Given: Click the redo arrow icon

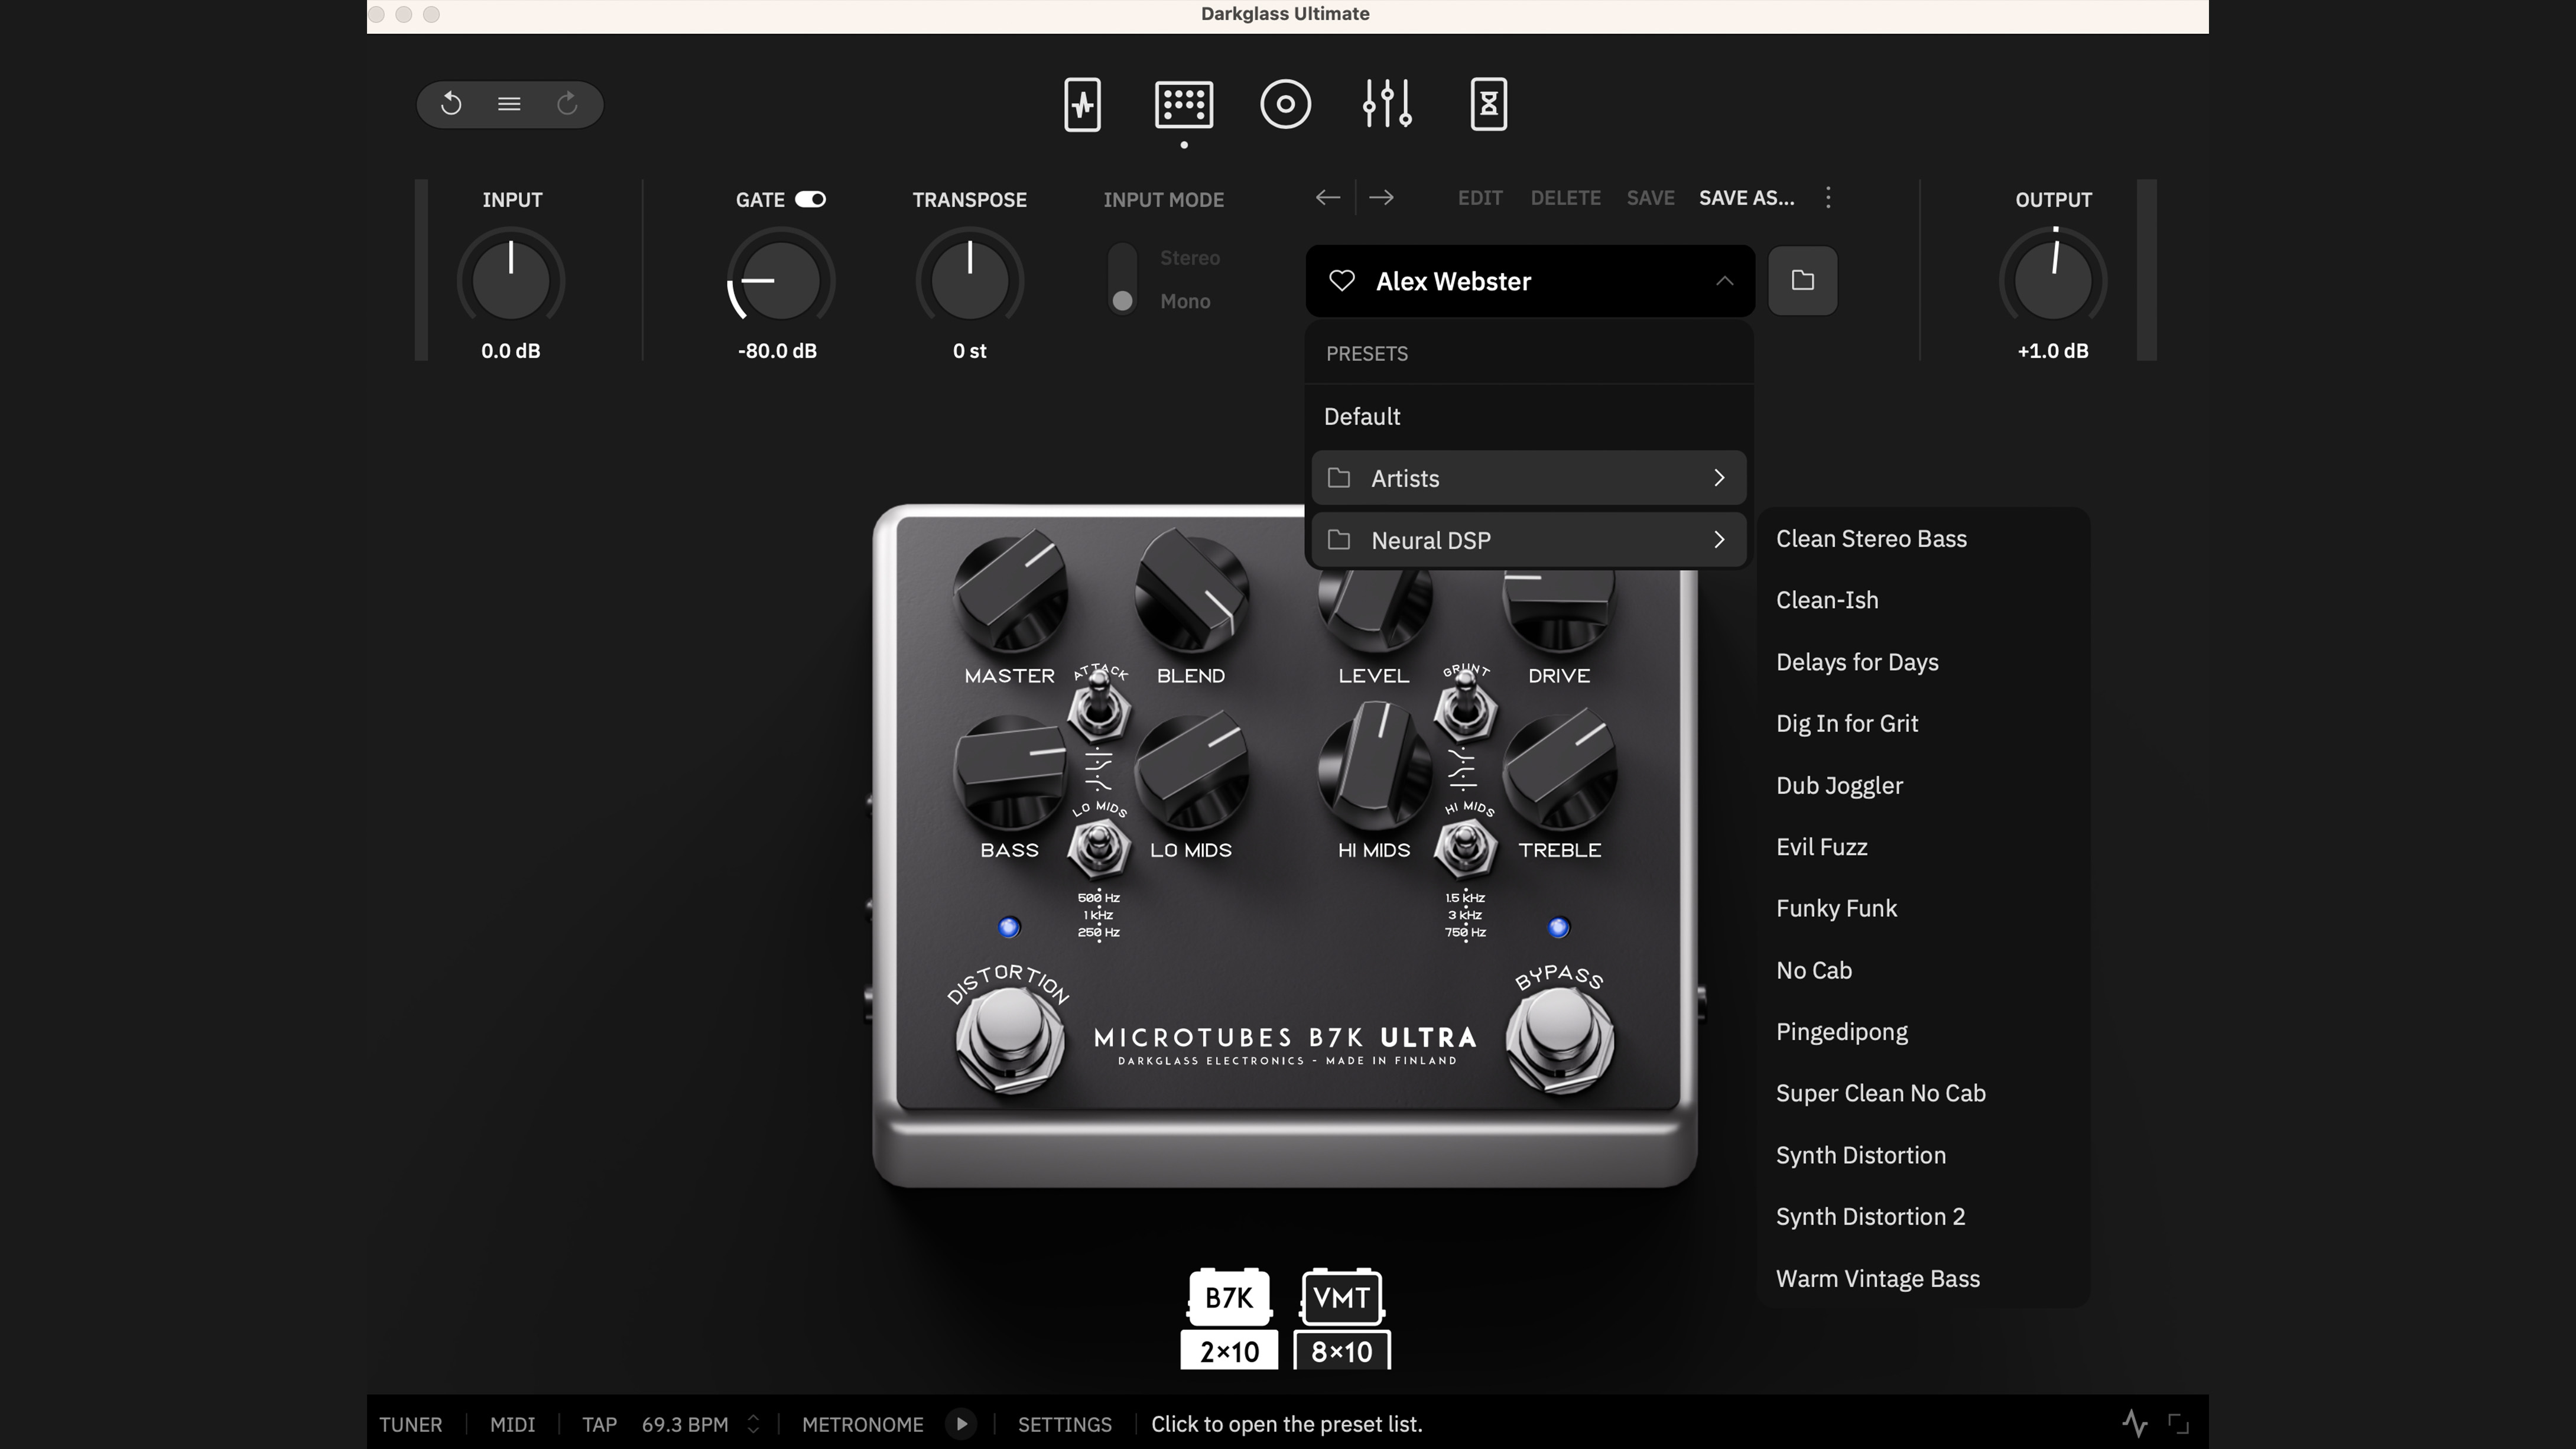Looking at the screenshot, I should [x=567, y=104].
